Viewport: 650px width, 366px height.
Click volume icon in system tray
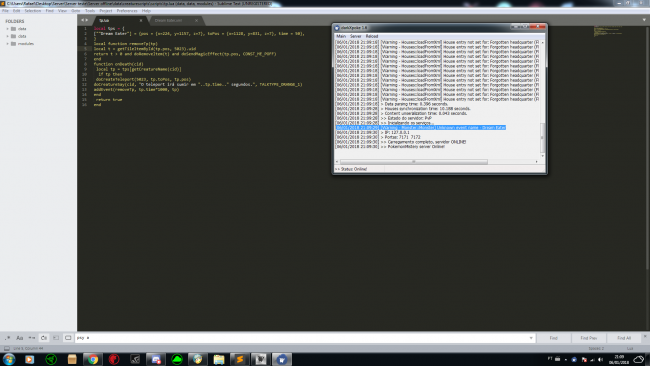(x=601, y=359)
